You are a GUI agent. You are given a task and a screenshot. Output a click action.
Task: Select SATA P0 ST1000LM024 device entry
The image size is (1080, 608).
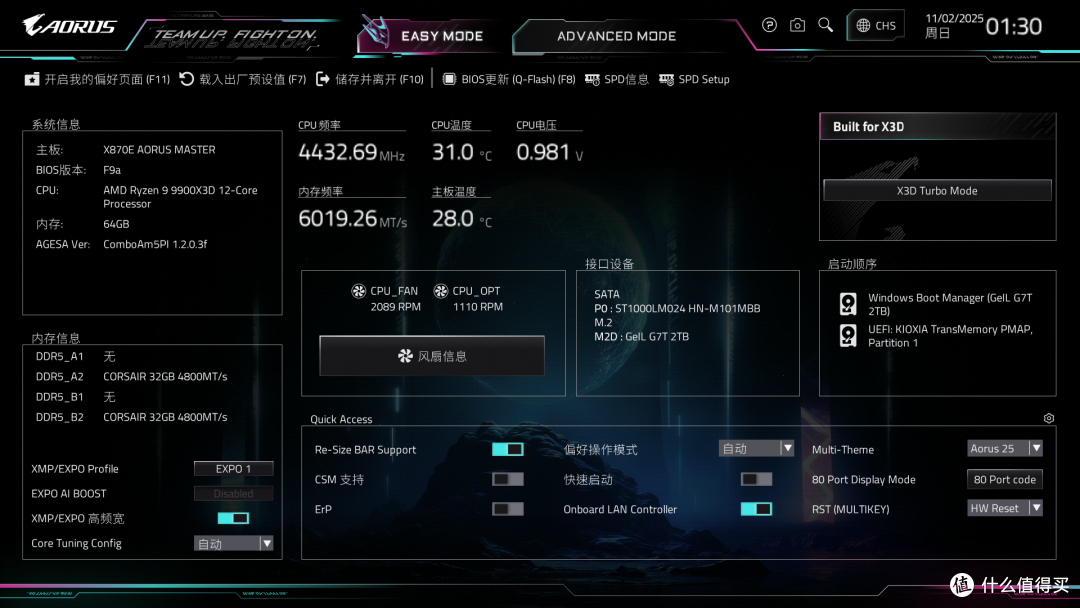pos(677,308)
